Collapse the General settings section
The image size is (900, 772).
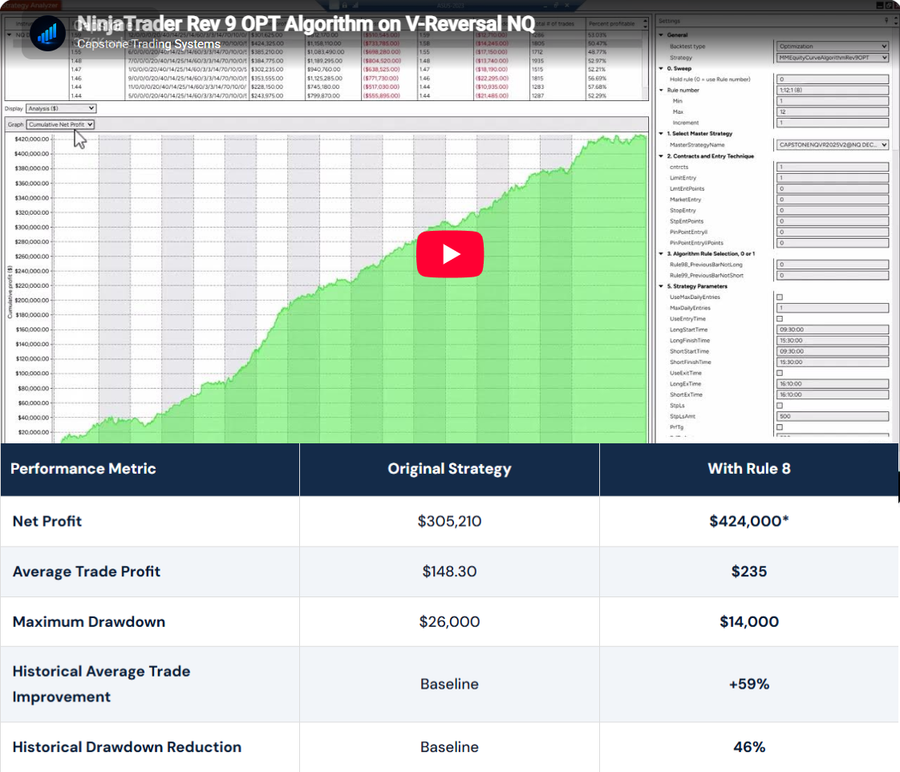point(661,35)
